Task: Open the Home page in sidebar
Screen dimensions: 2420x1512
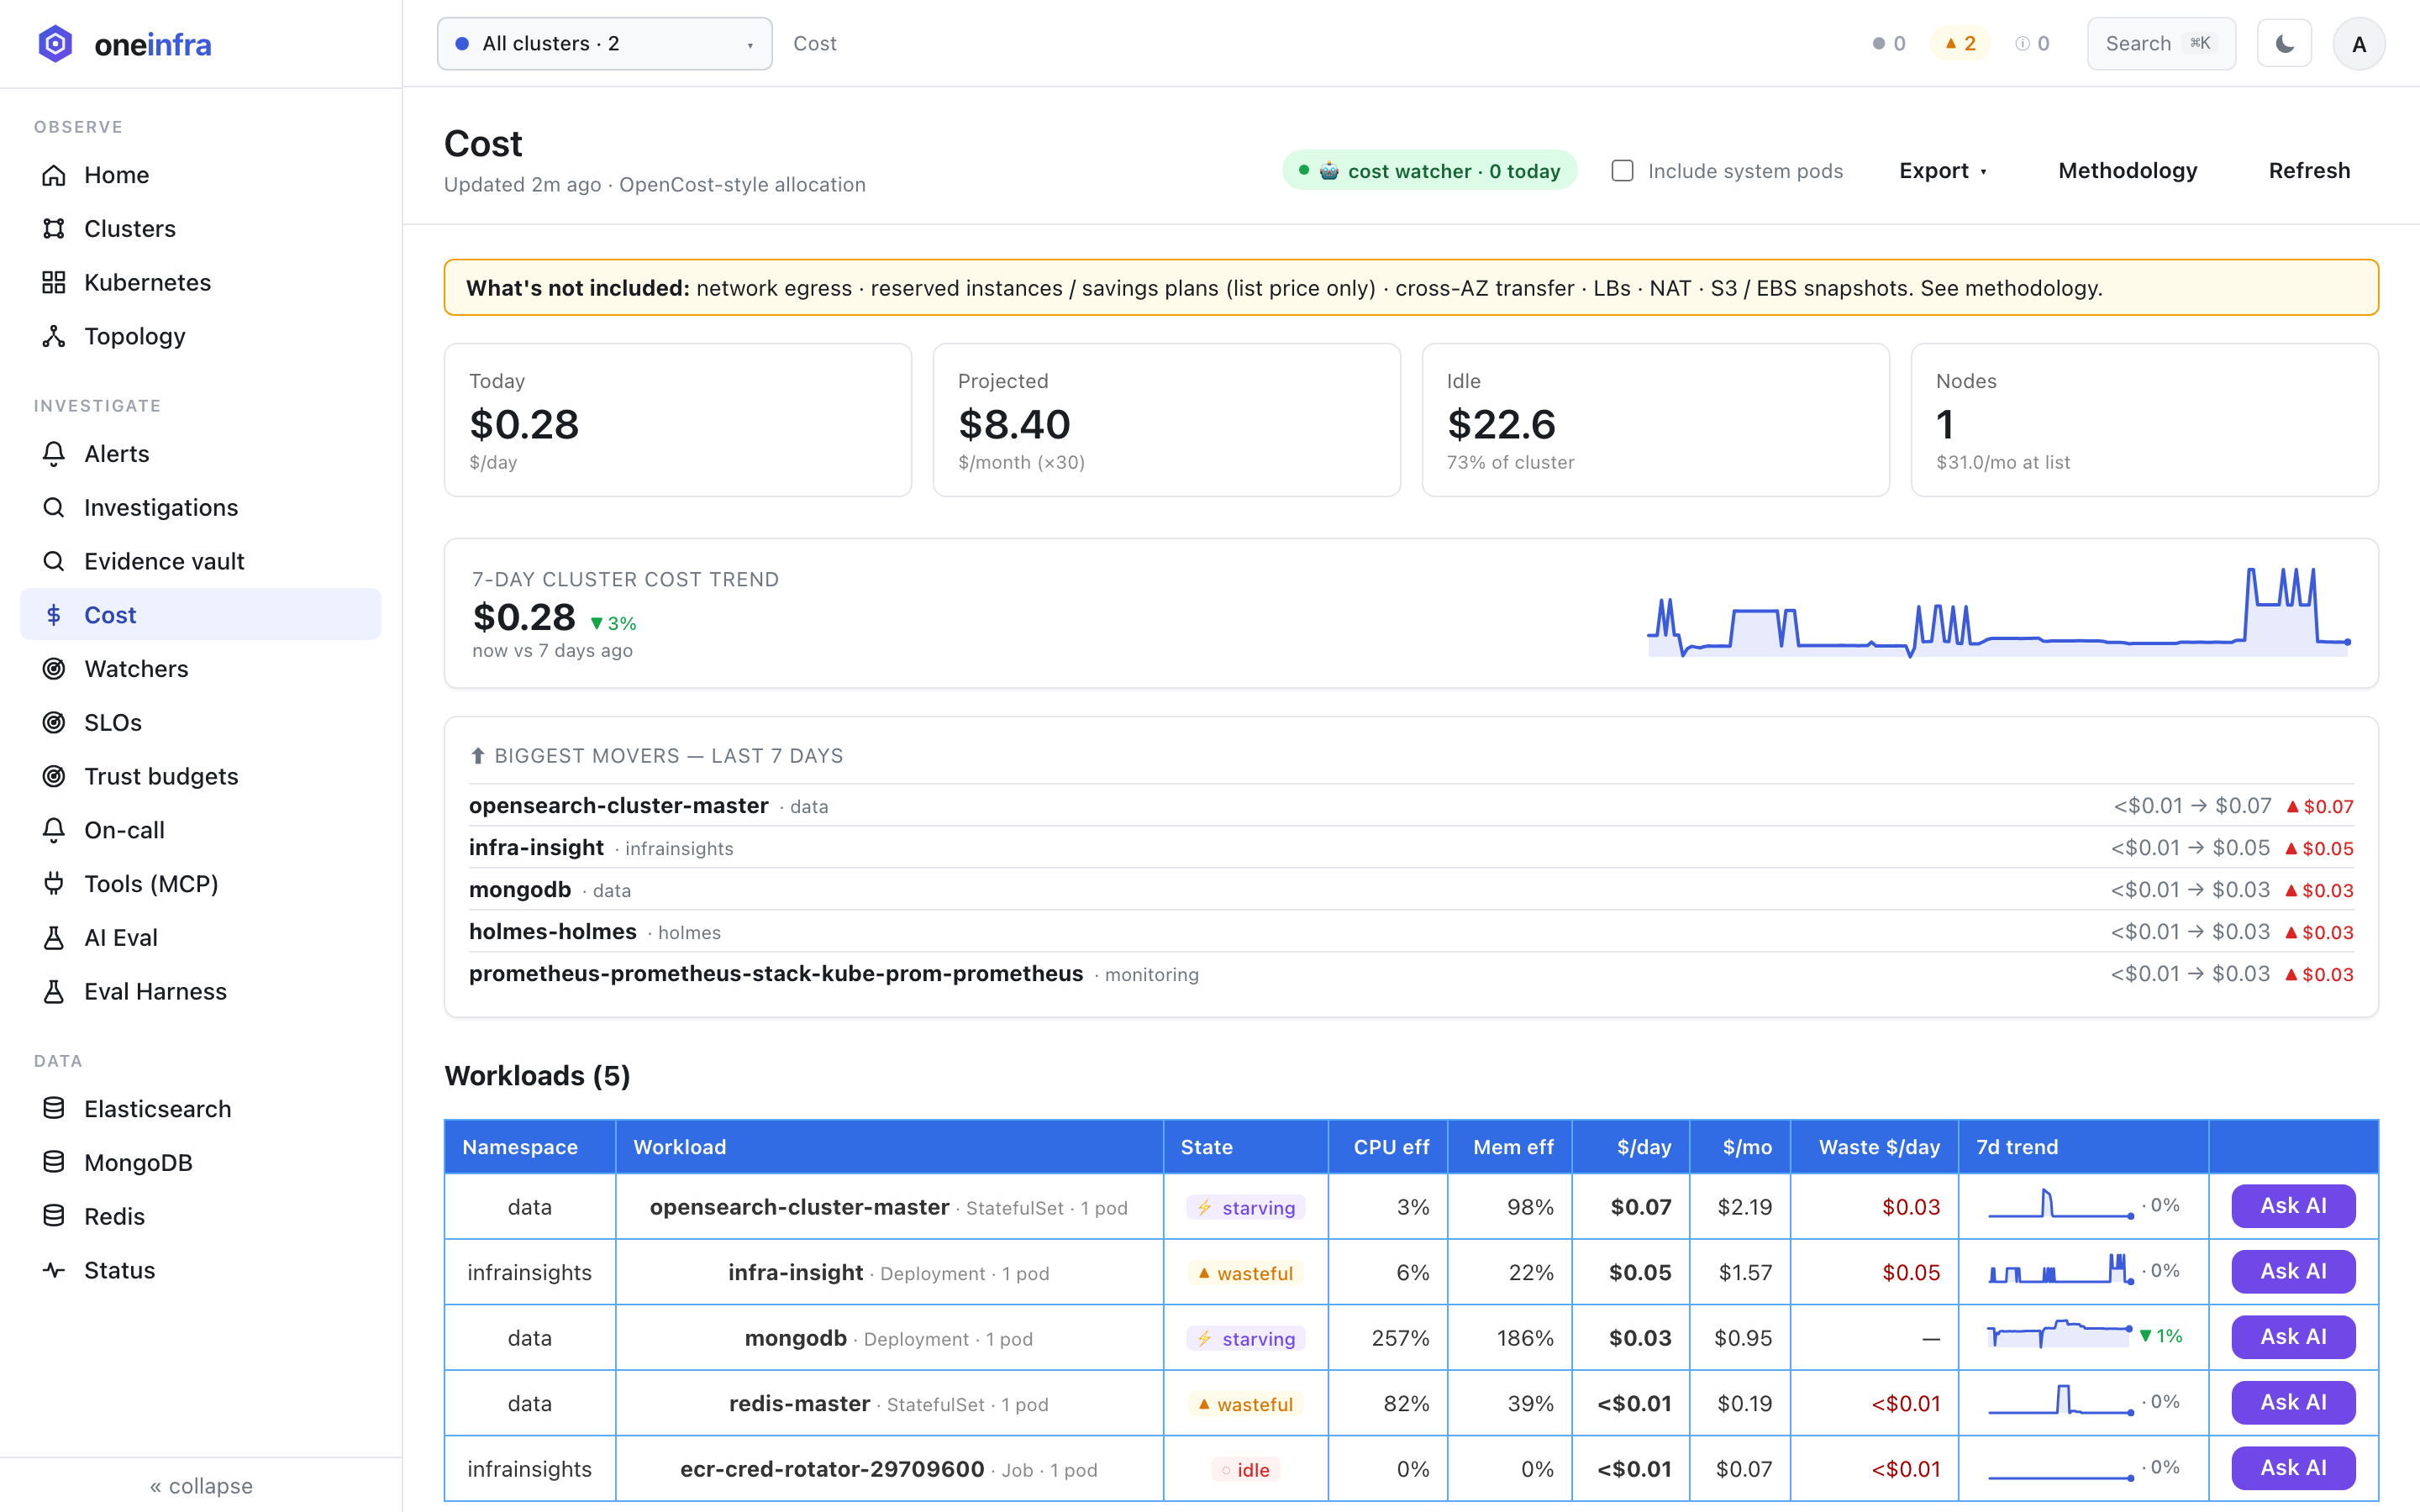Action: 200,175
